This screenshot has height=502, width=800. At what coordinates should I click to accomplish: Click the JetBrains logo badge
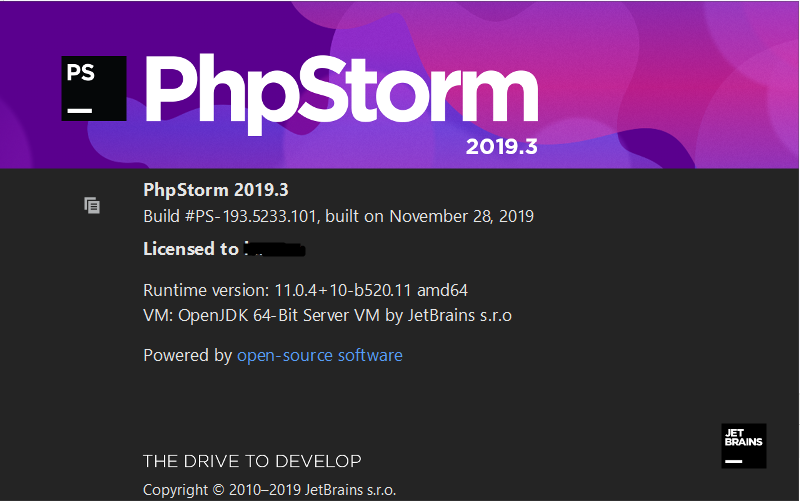743,446
